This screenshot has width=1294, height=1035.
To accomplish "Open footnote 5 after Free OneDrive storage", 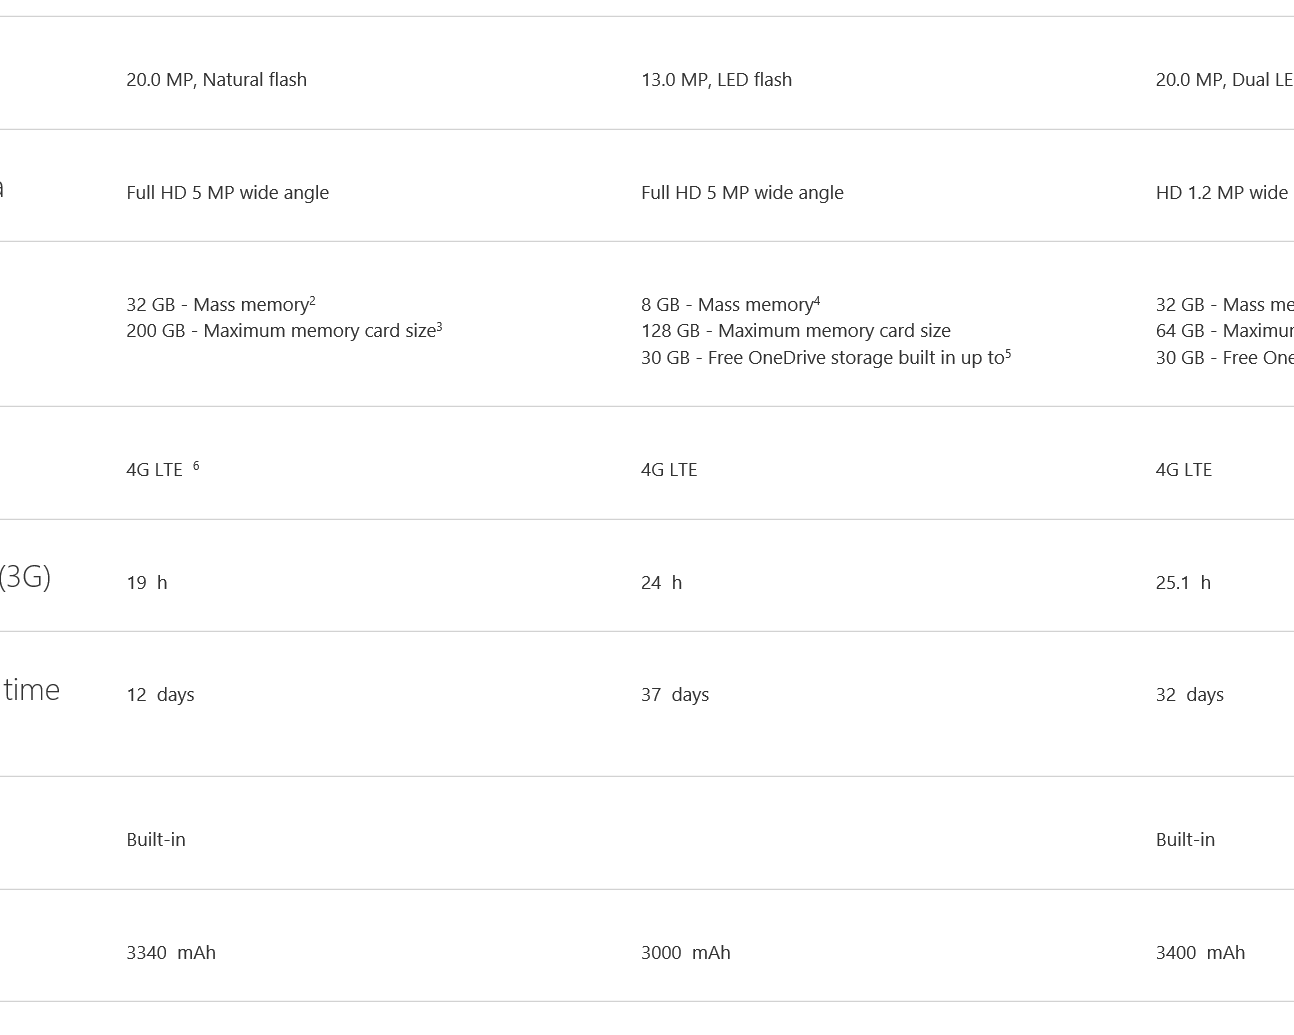I will point(1008,353).
